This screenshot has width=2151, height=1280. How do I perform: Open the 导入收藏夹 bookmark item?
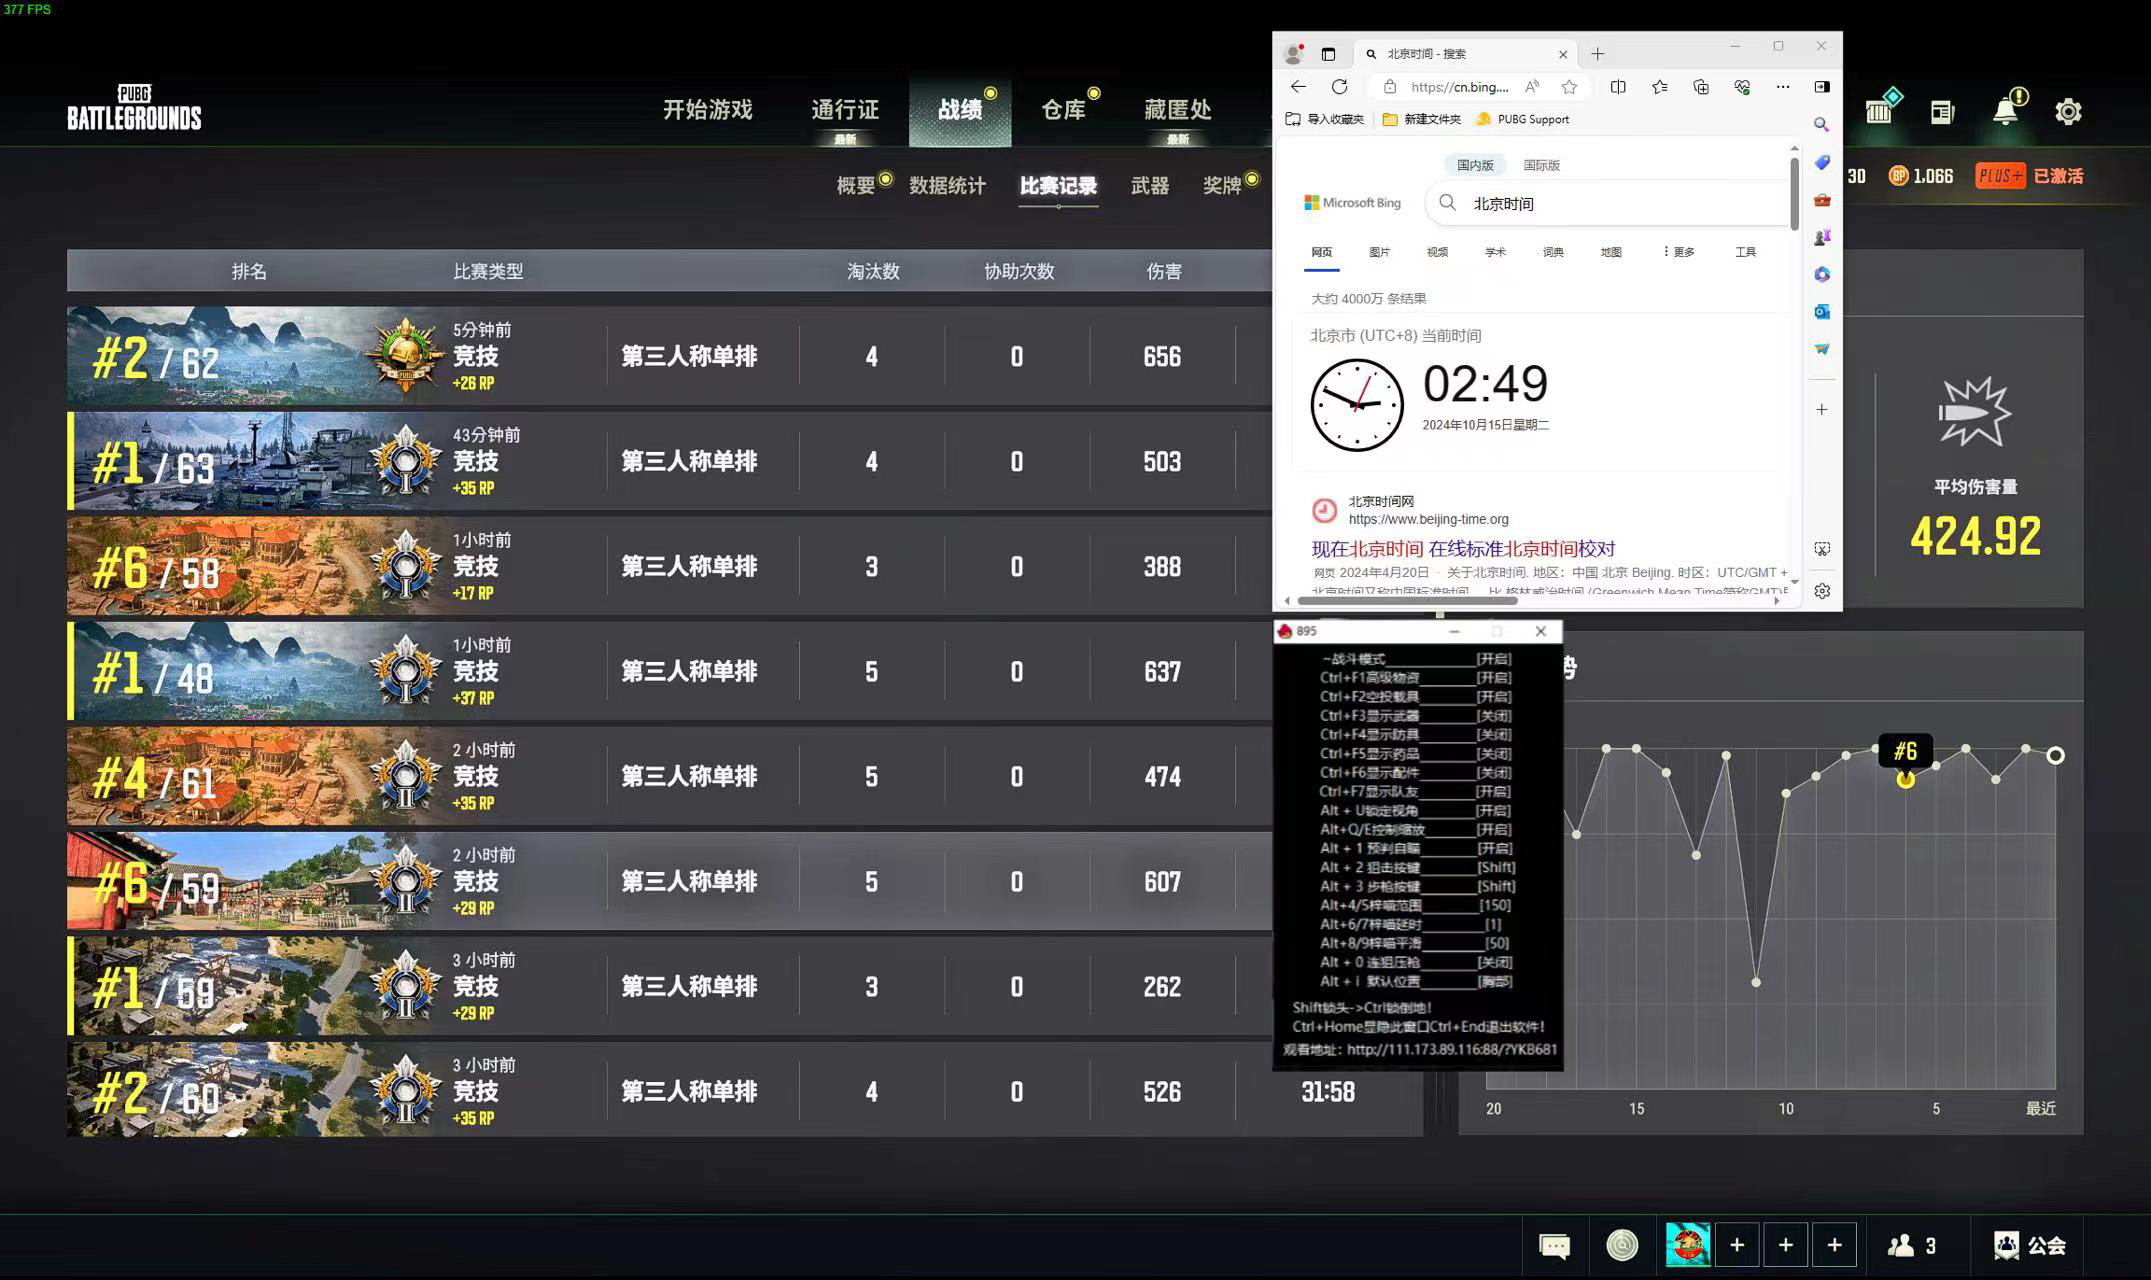(x=1325, y=119)
